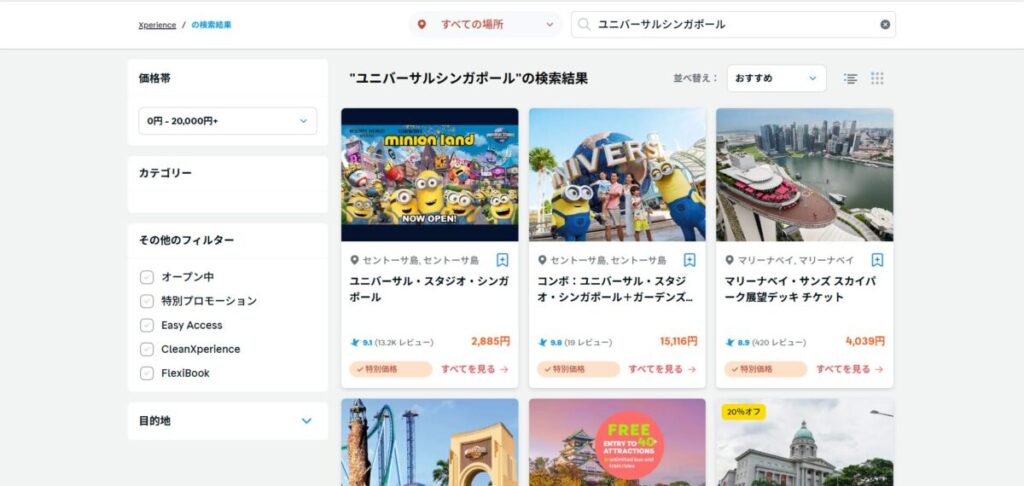Click the 15,116円 price
Image resolution: width=1024 pixels, height=486 pixels.
tap(679, 341)
